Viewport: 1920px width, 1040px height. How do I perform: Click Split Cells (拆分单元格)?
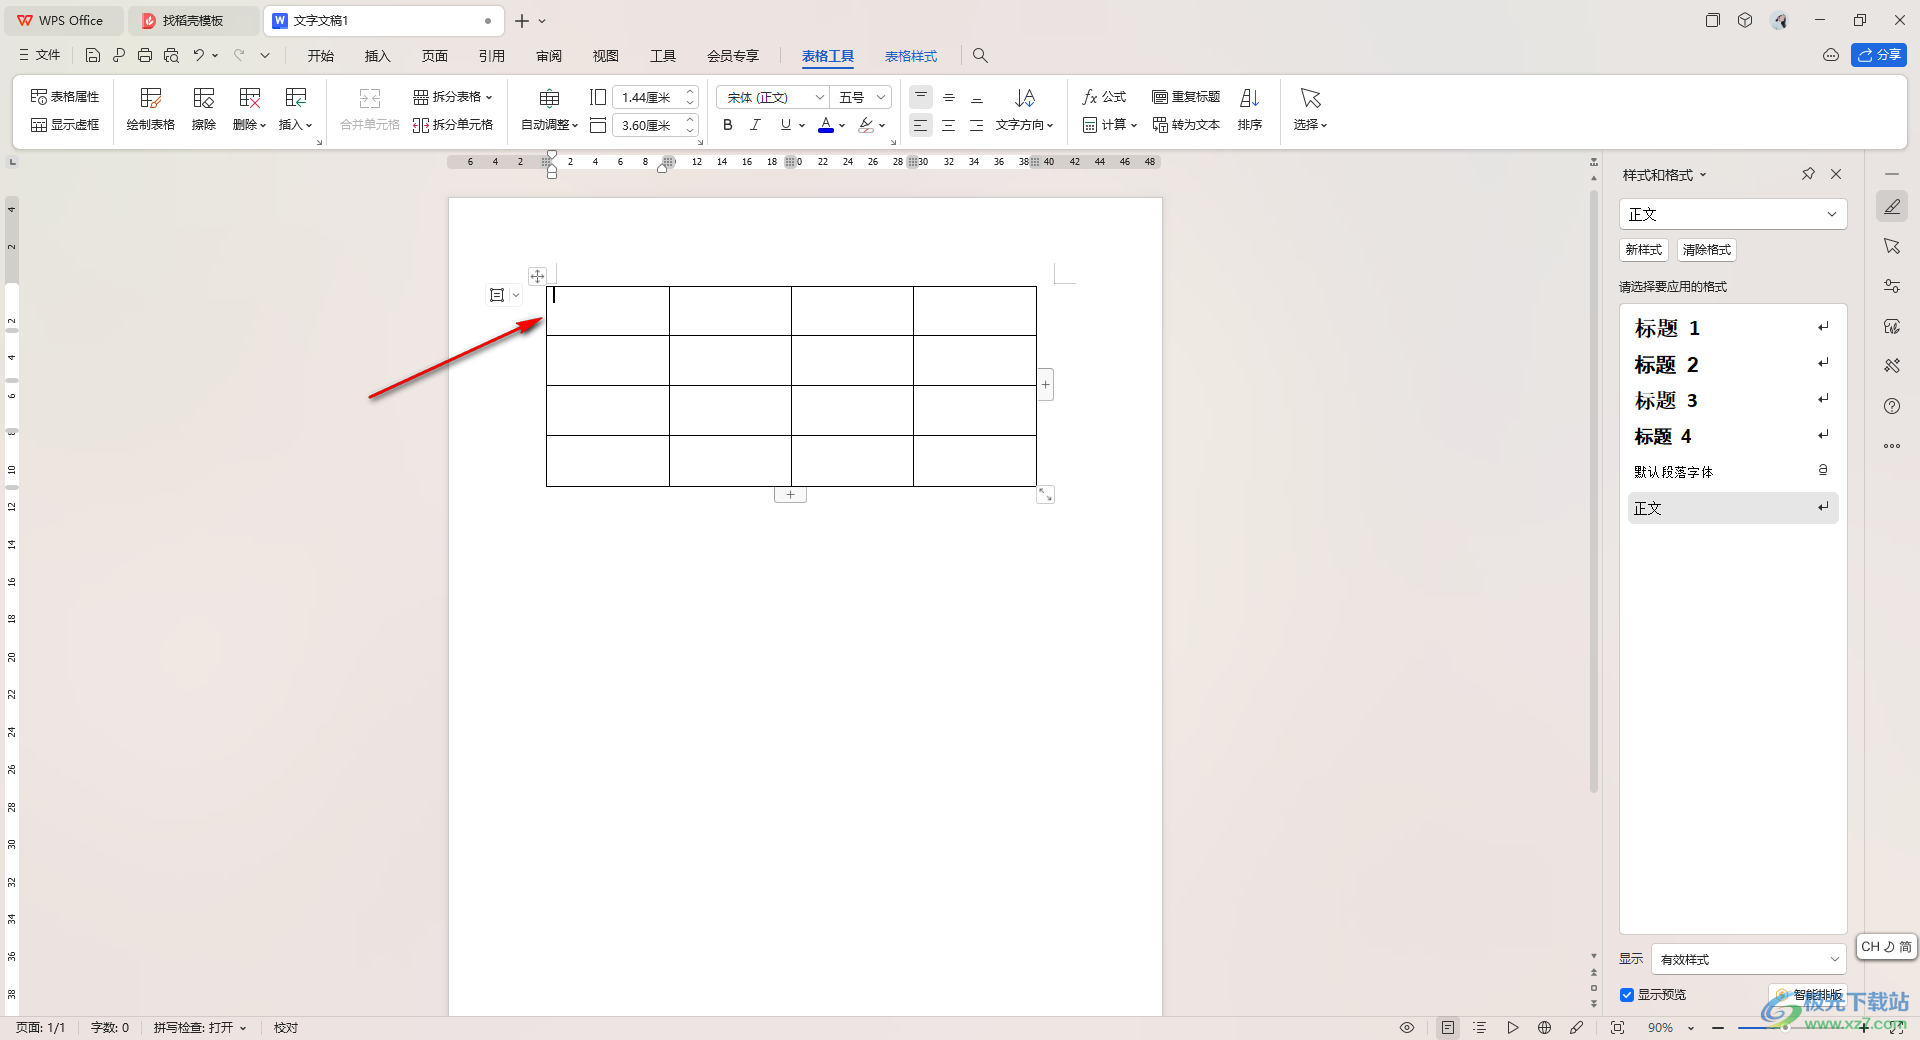tap(453, 125)
